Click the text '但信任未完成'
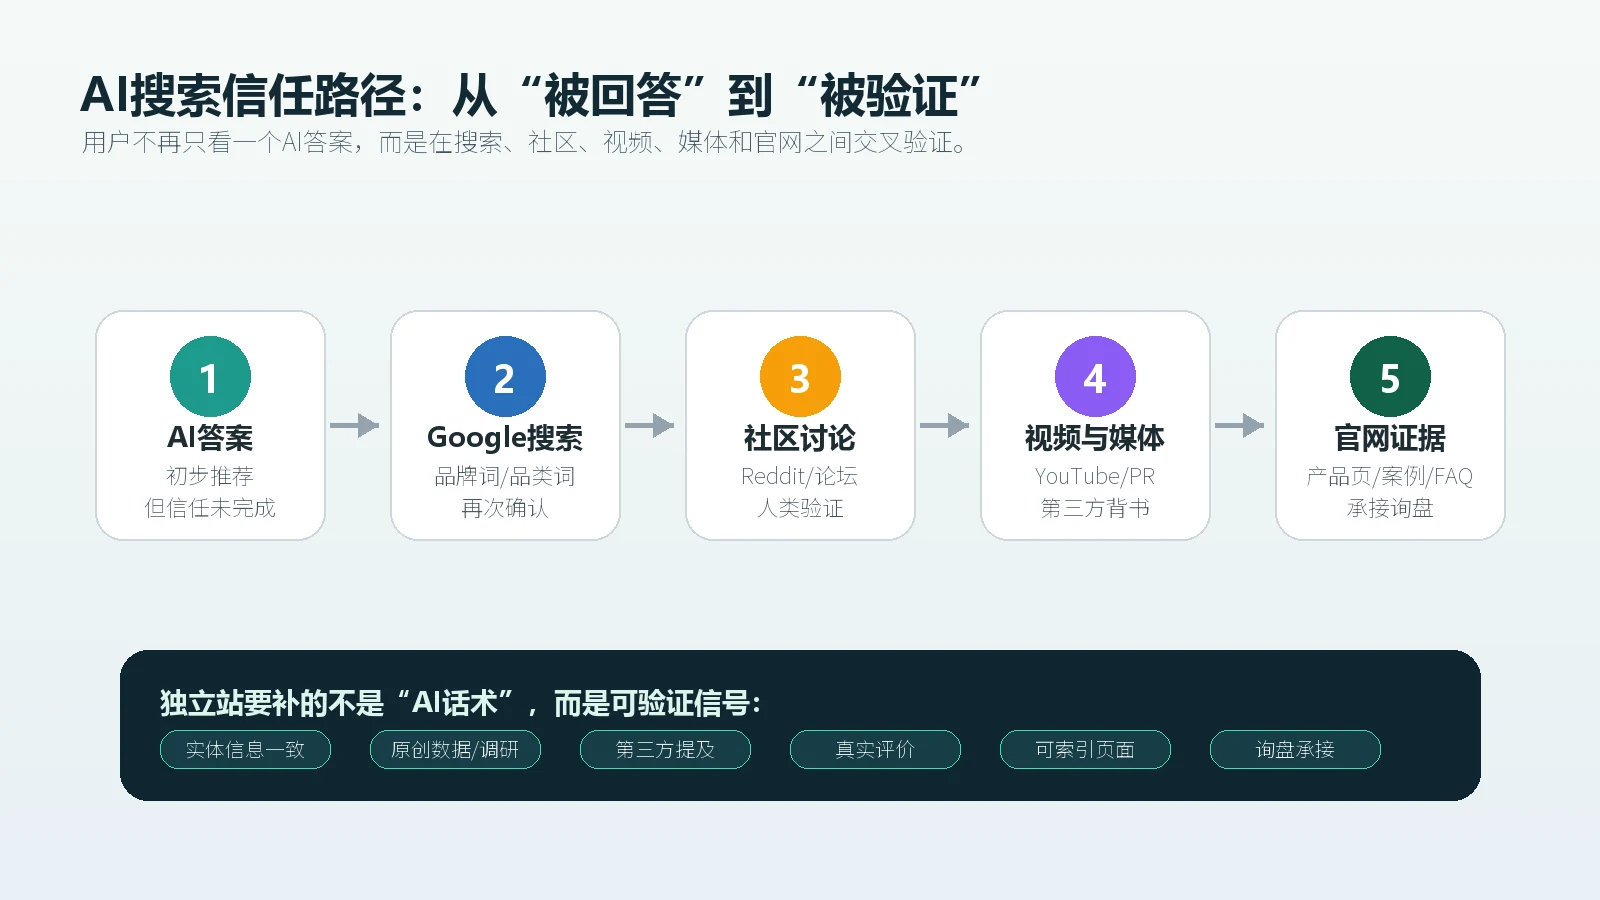The image size is (1600, 900). (210, 508)
